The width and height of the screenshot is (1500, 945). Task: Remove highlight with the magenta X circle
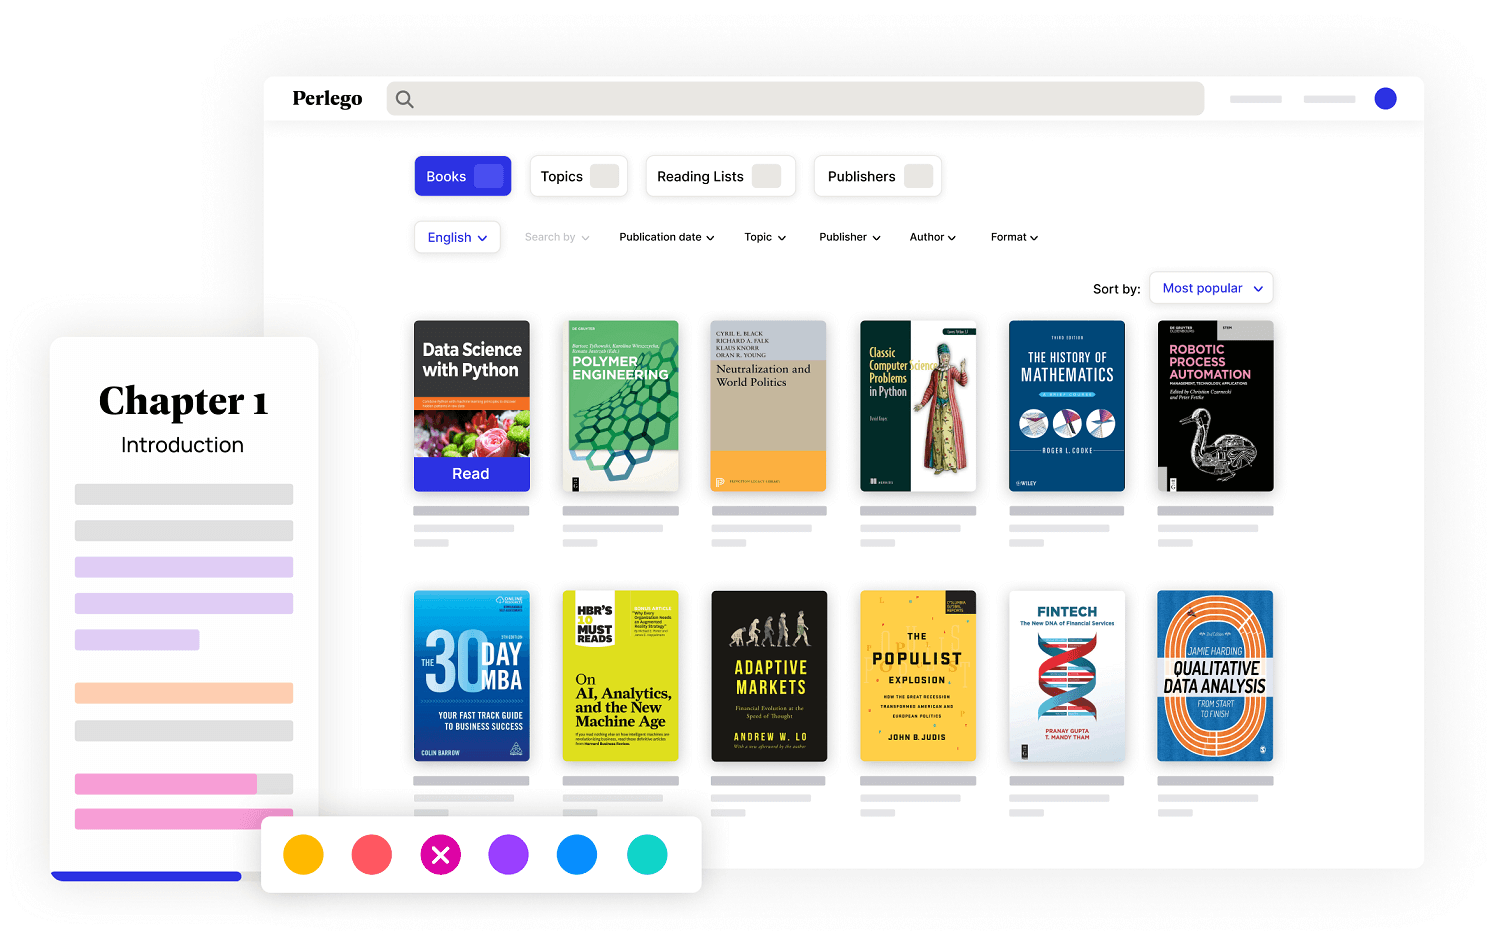[441, 855]
